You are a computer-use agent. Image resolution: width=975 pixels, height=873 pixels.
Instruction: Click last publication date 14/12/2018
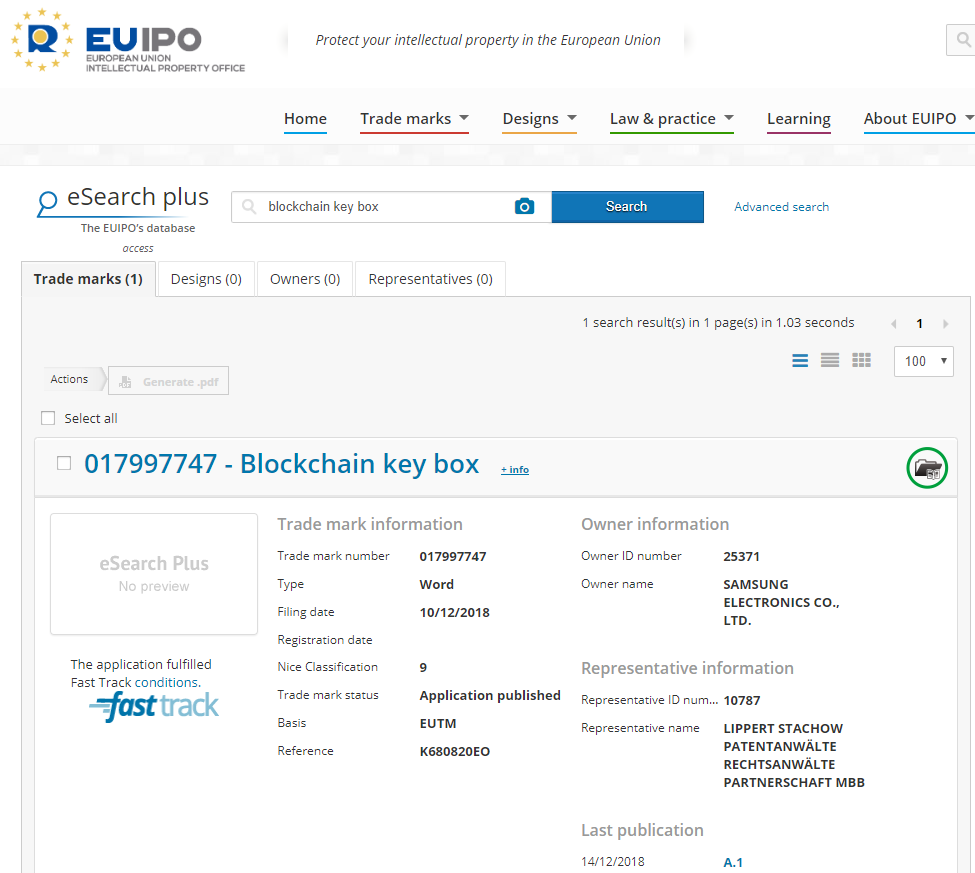[x=613, y=862]
